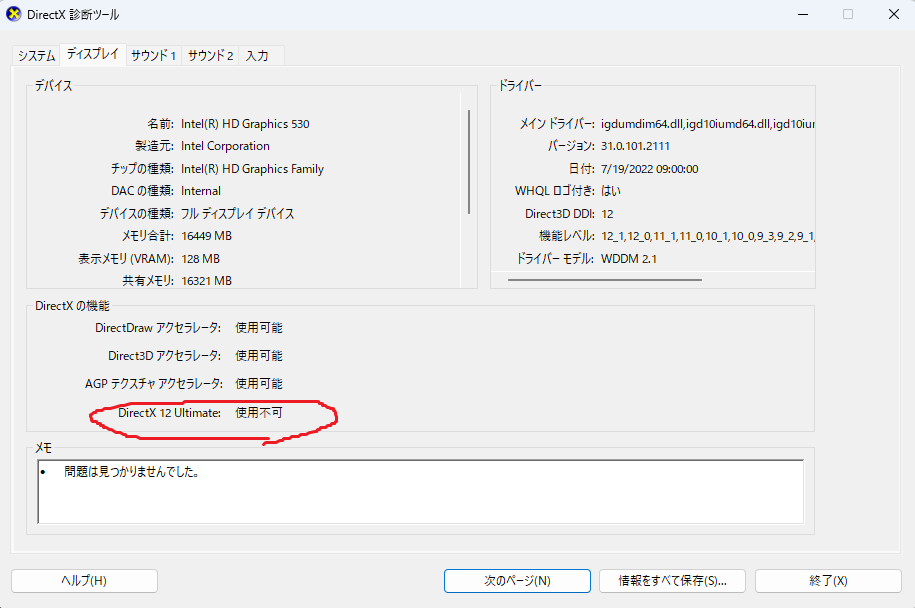Click the note 問題は見つかりませんでした。

[132, 471]
